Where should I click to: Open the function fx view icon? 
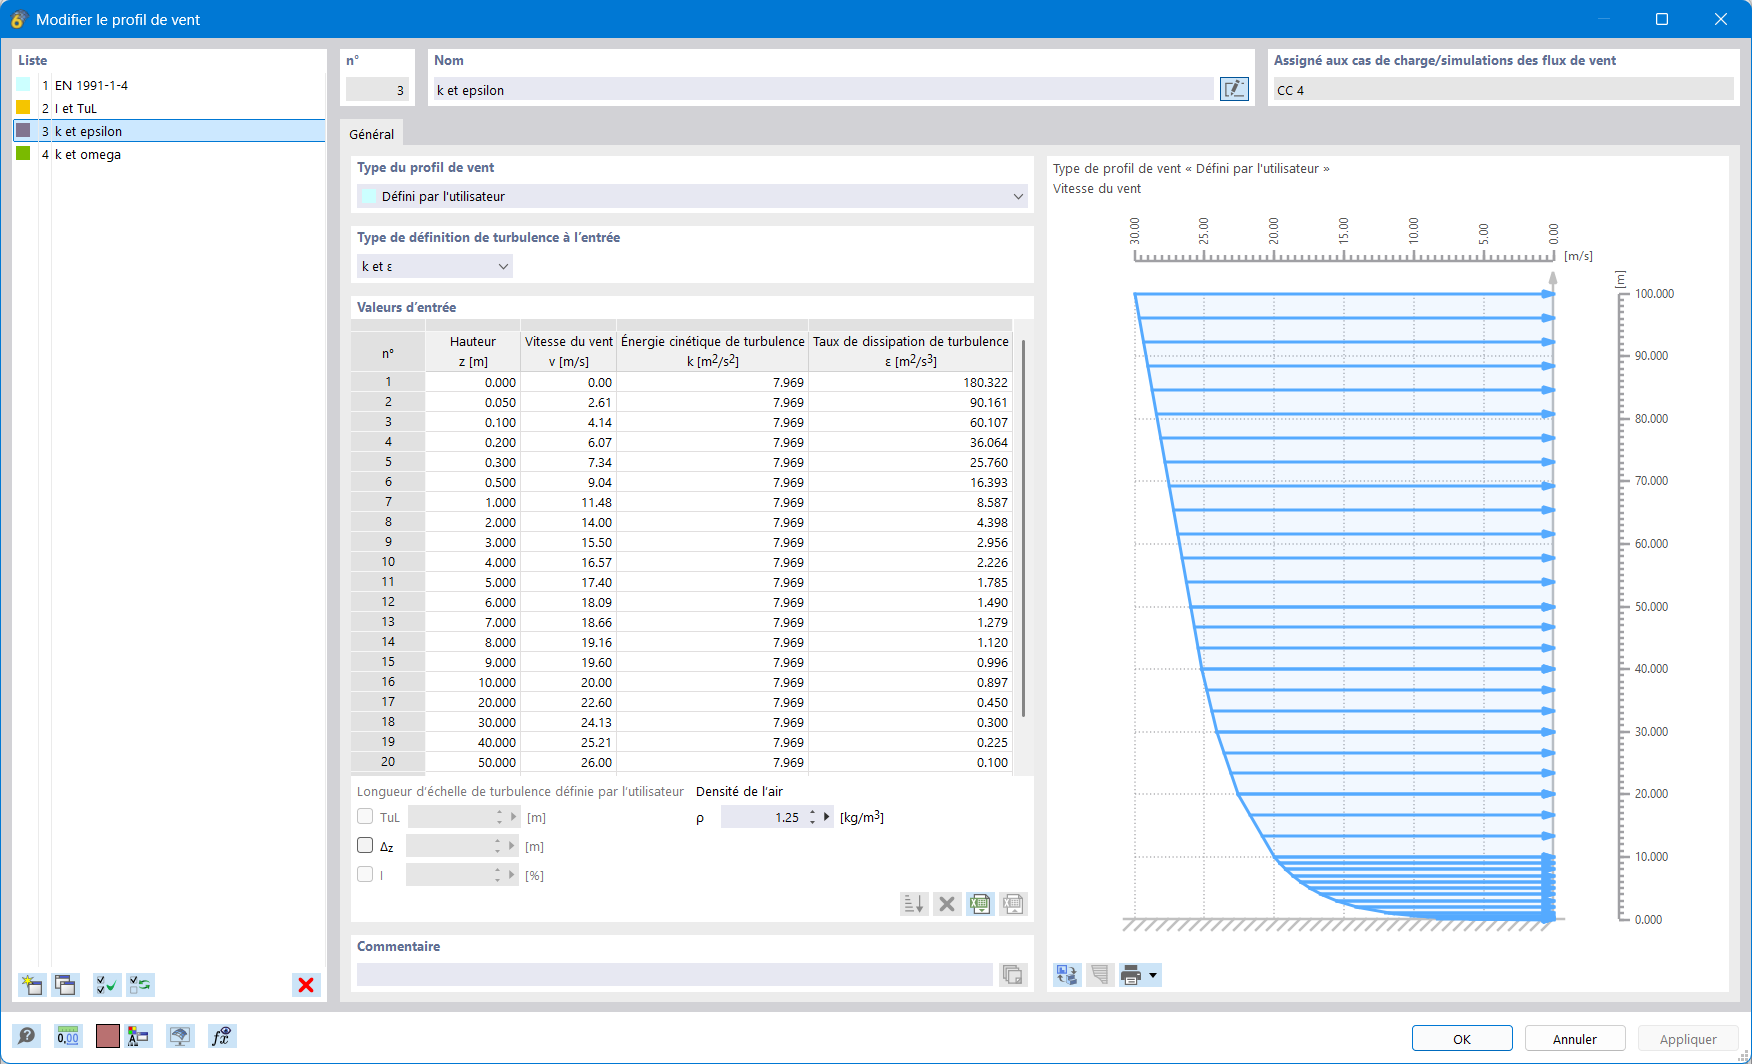[x=221, y=1037]
